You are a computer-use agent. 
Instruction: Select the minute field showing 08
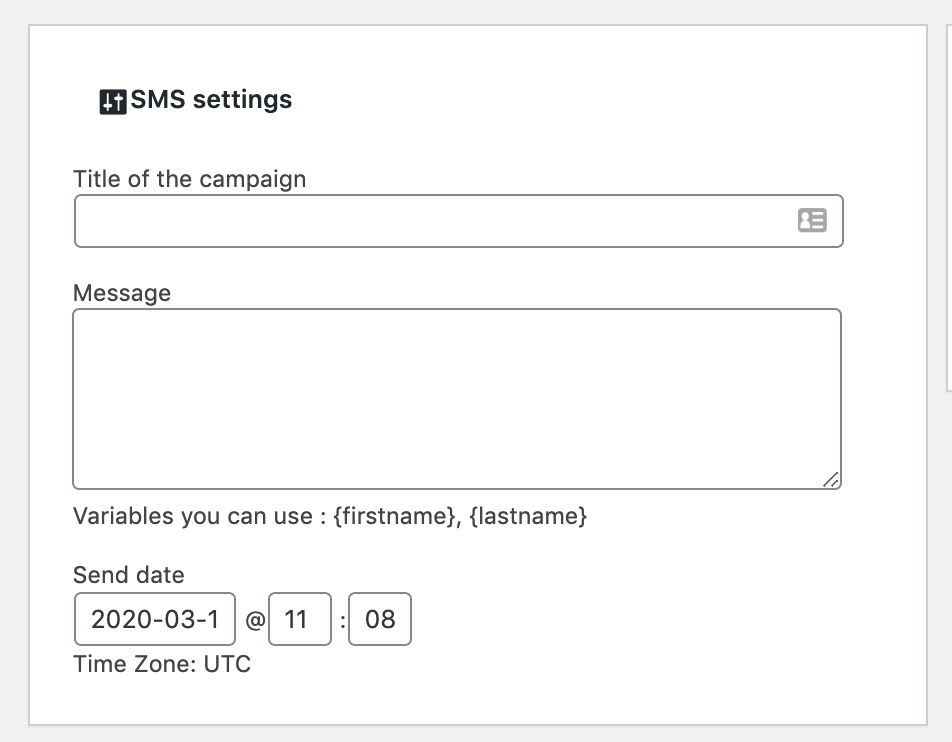pos(380,619)
